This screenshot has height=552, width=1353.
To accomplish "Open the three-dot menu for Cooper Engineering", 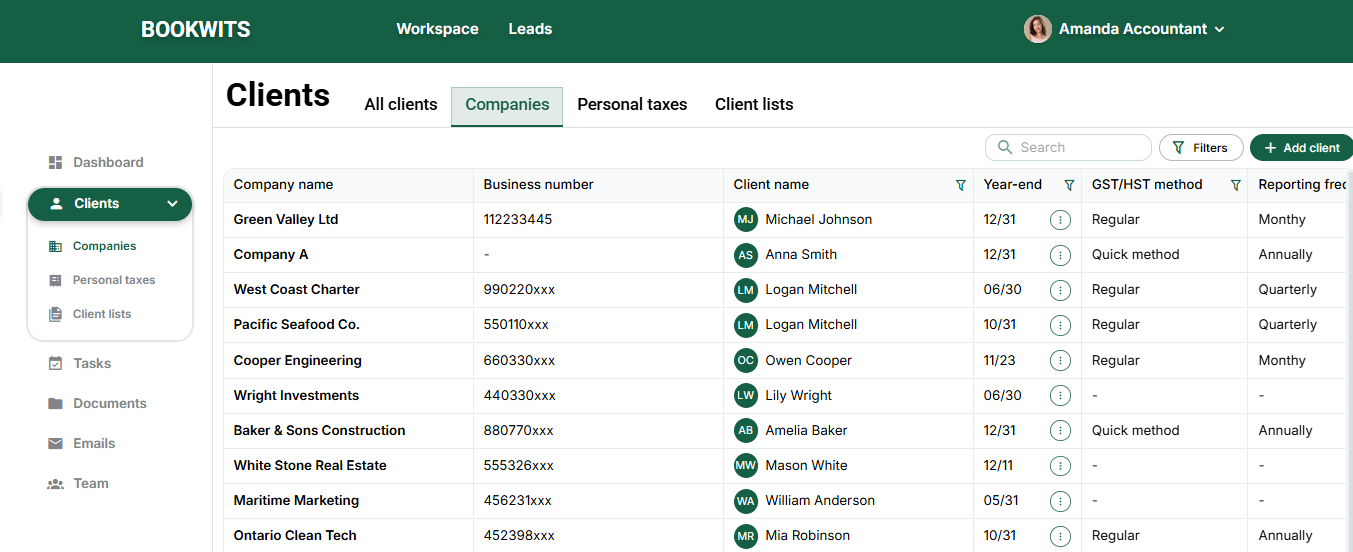I will tap(1060, 361).
